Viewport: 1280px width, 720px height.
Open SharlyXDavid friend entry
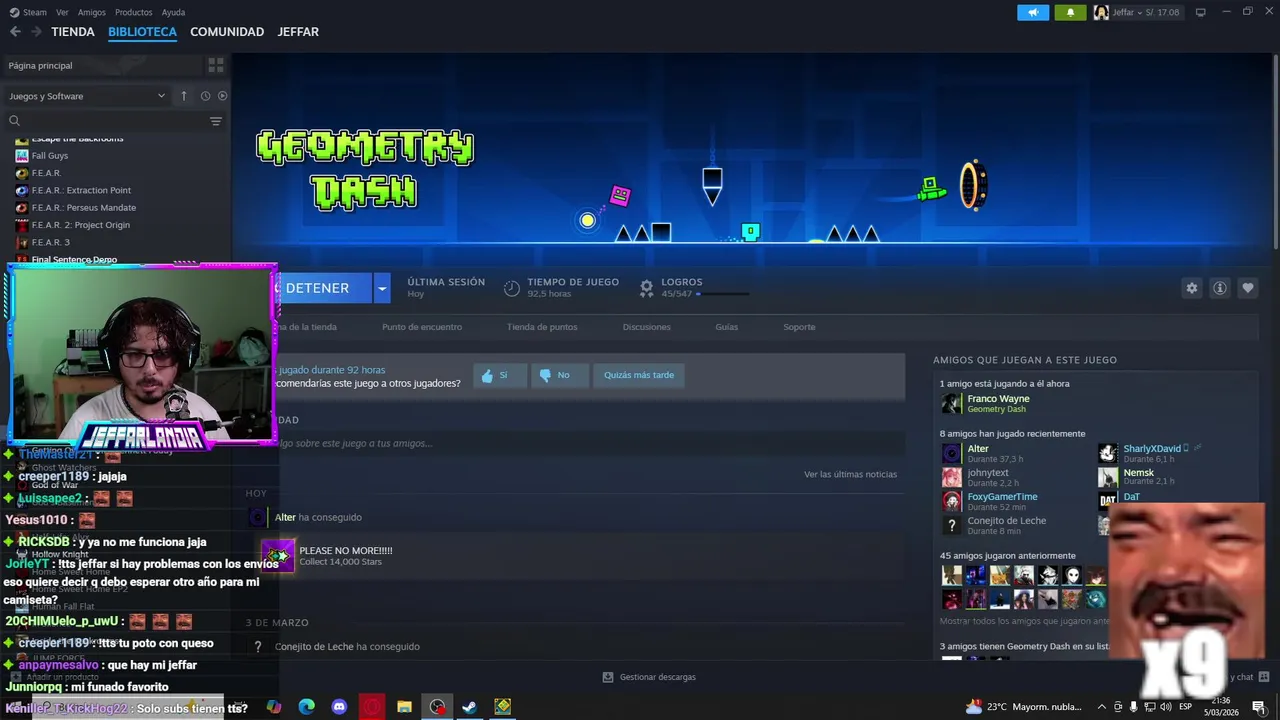1152,449
